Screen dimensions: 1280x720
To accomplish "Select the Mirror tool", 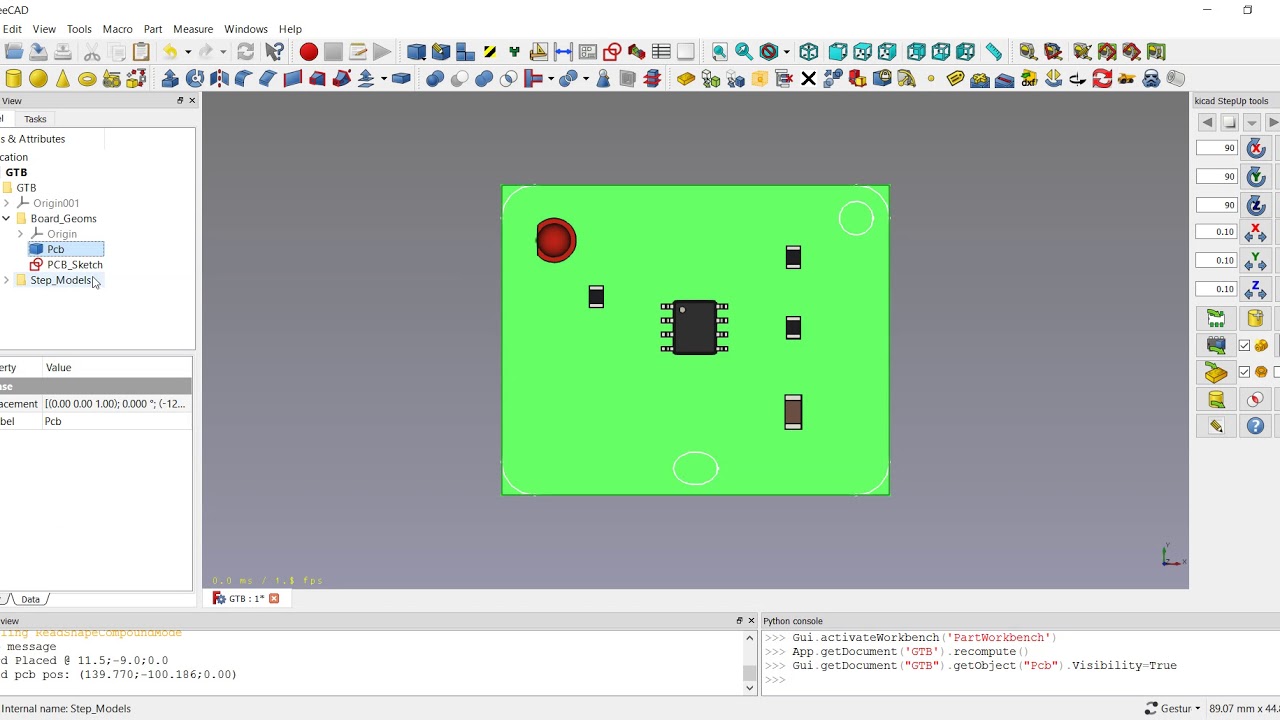I will [219, 78].
